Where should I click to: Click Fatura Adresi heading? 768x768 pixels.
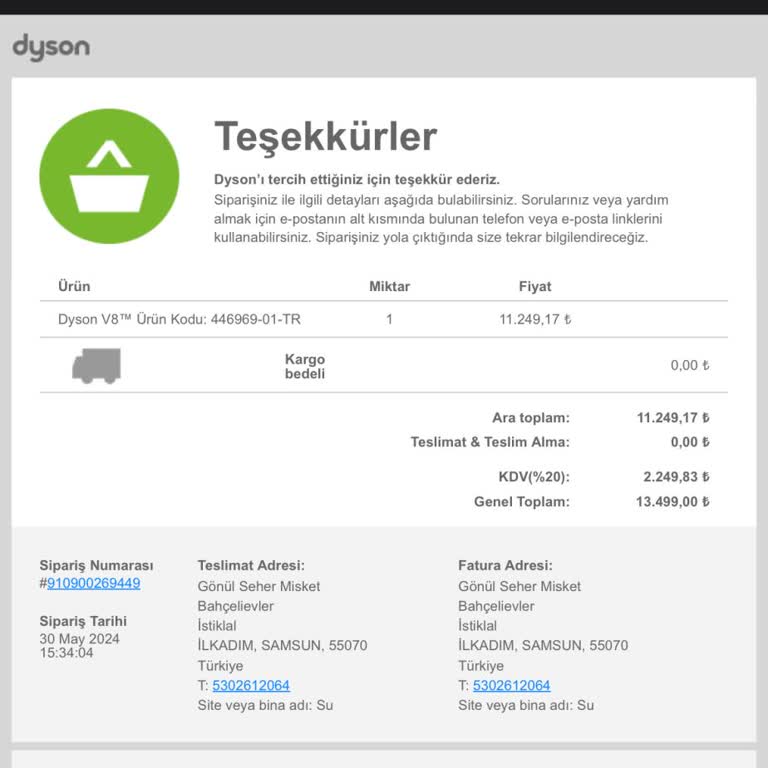(505, 565)
